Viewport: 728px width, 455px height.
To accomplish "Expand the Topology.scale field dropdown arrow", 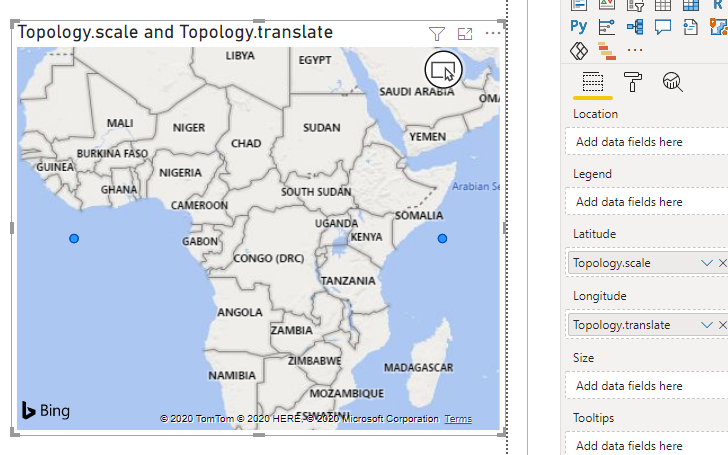I will coord(707,263).
